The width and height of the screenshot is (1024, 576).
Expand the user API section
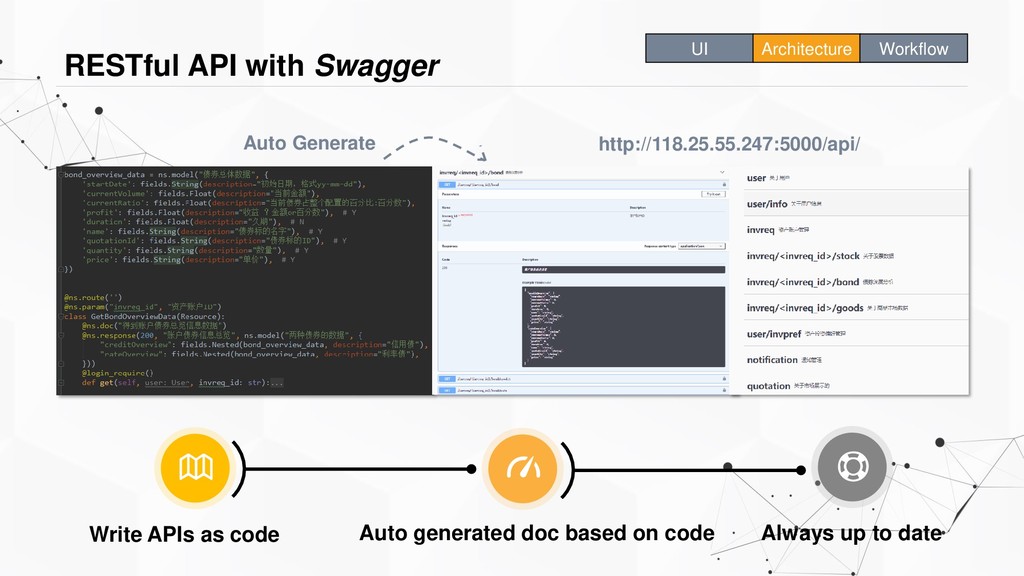(x=856, y=178)
